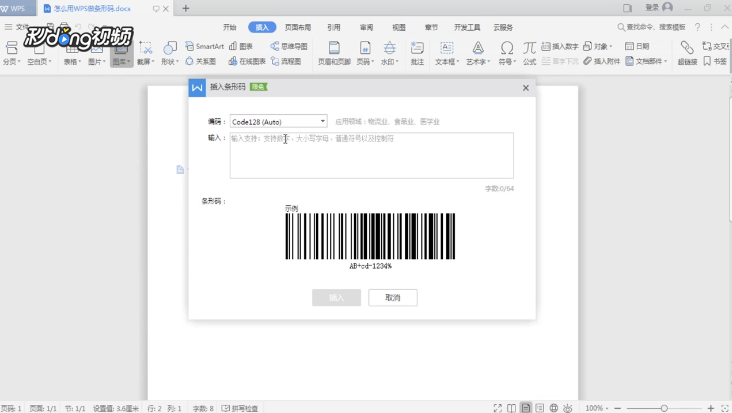Click the search commands (查找命令) box
This screenshot has width=732, height=413.
[652, 27]
